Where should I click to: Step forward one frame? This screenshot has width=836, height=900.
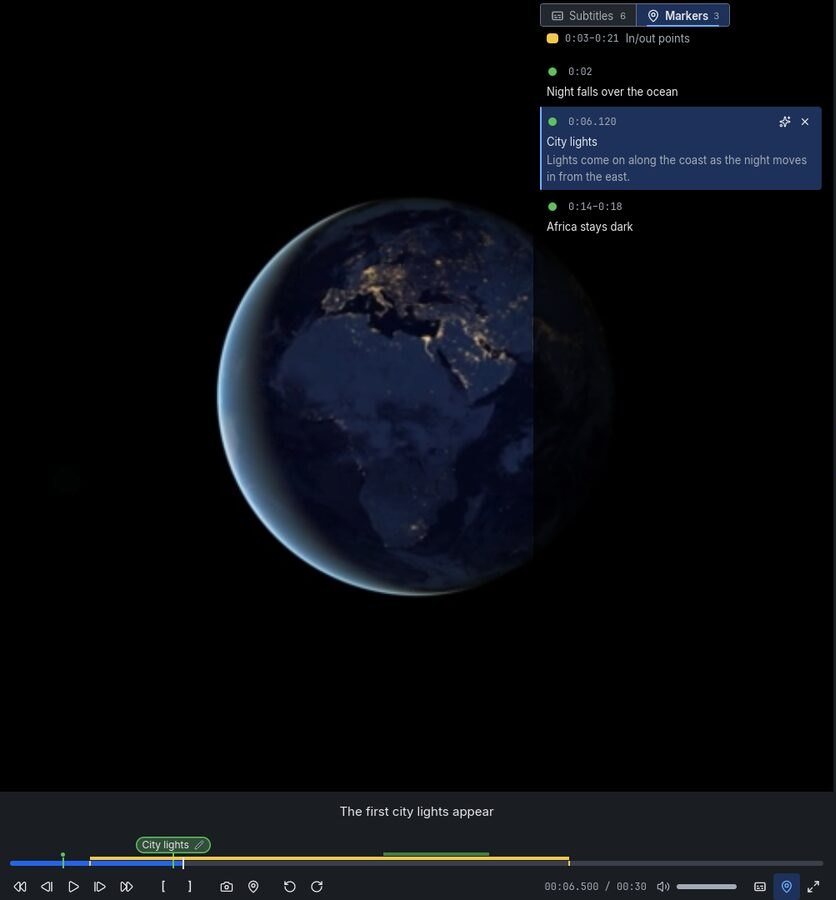pos(99,886)
